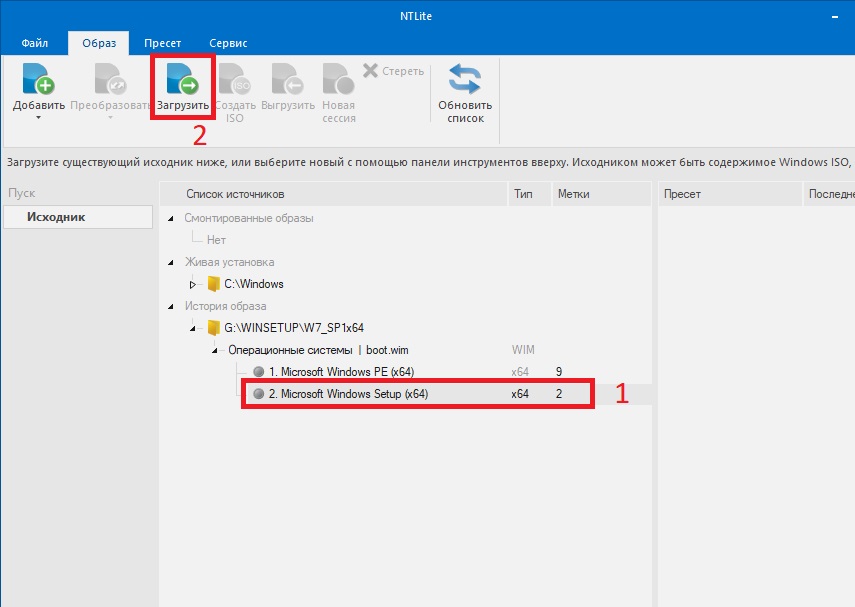Click the Список источников column header
Image resolution: width=855 pixels, height=607 pixels.
coord(334,194)
